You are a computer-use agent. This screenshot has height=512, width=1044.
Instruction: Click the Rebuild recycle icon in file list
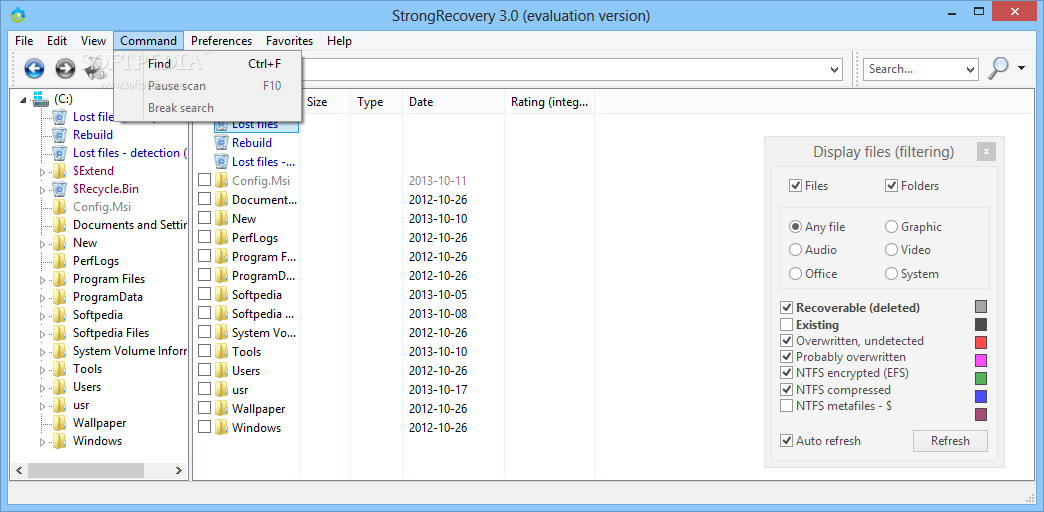221,142
